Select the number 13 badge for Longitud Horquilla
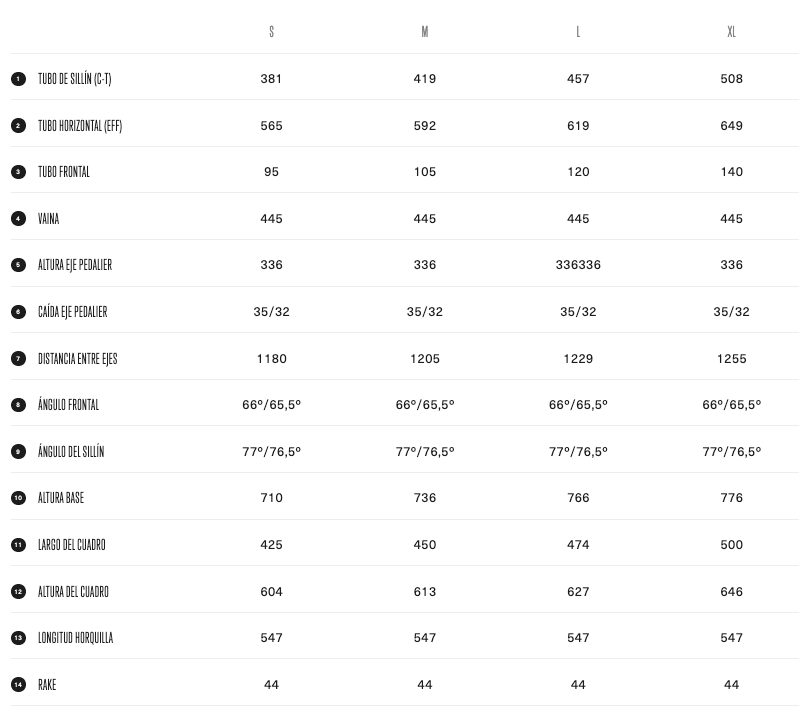Image resolution: width=801 pixels, height=719 pixels. pos(18,638)
